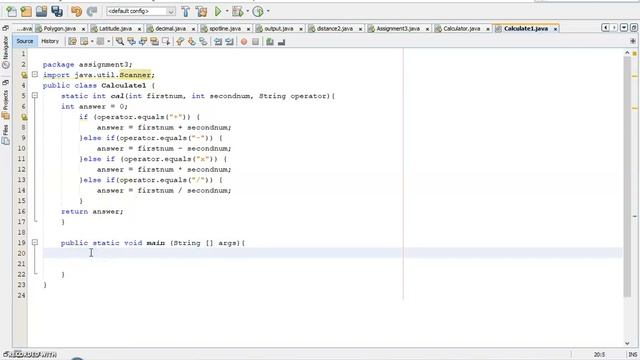Click Find Next Occurrence icon
640x360 pixels.
point(143,42)
